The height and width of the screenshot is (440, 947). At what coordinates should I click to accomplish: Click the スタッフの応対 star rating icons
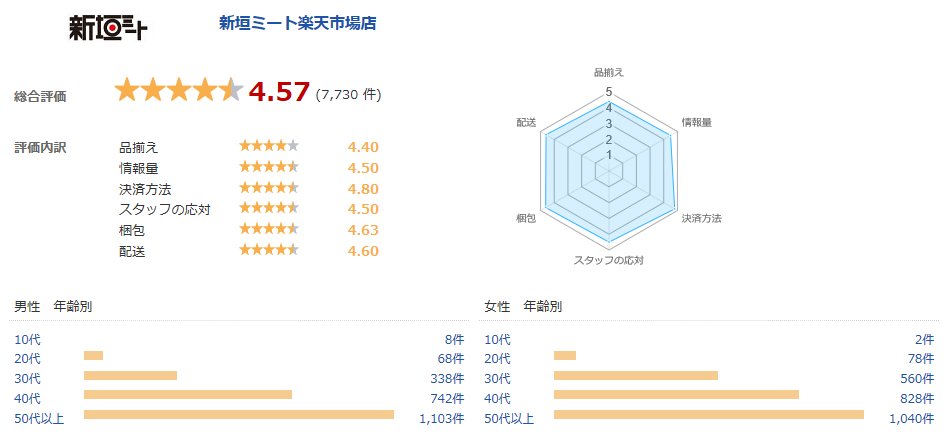pyautogui.click(x=268, y=209)
